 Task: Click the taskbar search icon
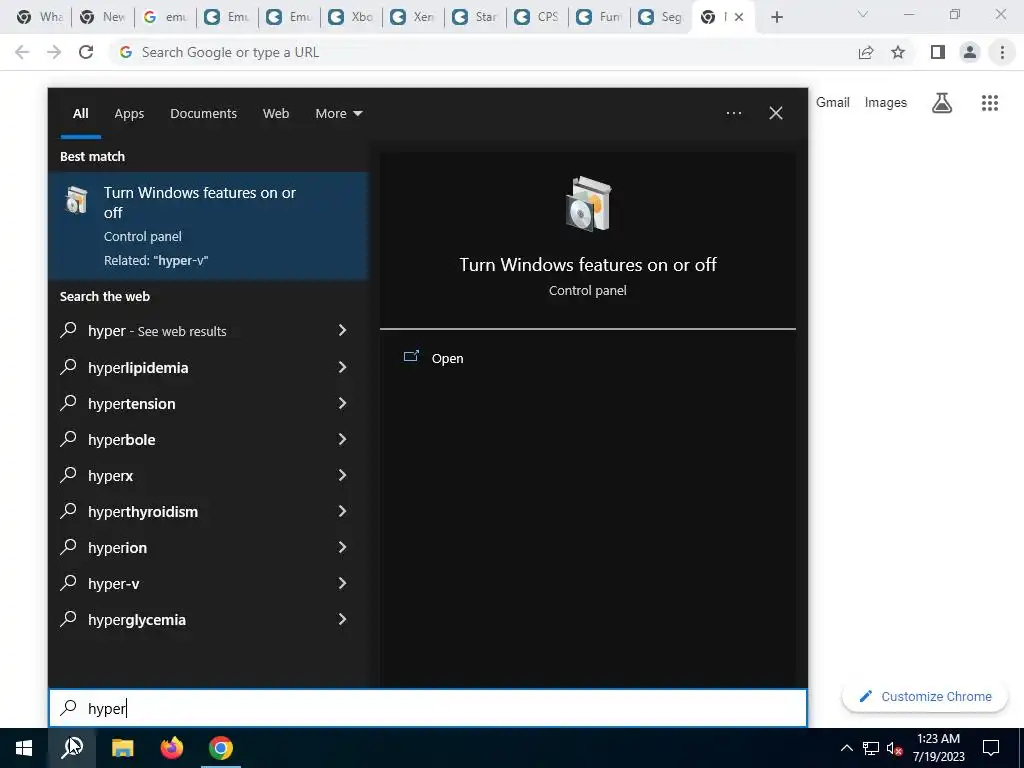pos(72,748)
